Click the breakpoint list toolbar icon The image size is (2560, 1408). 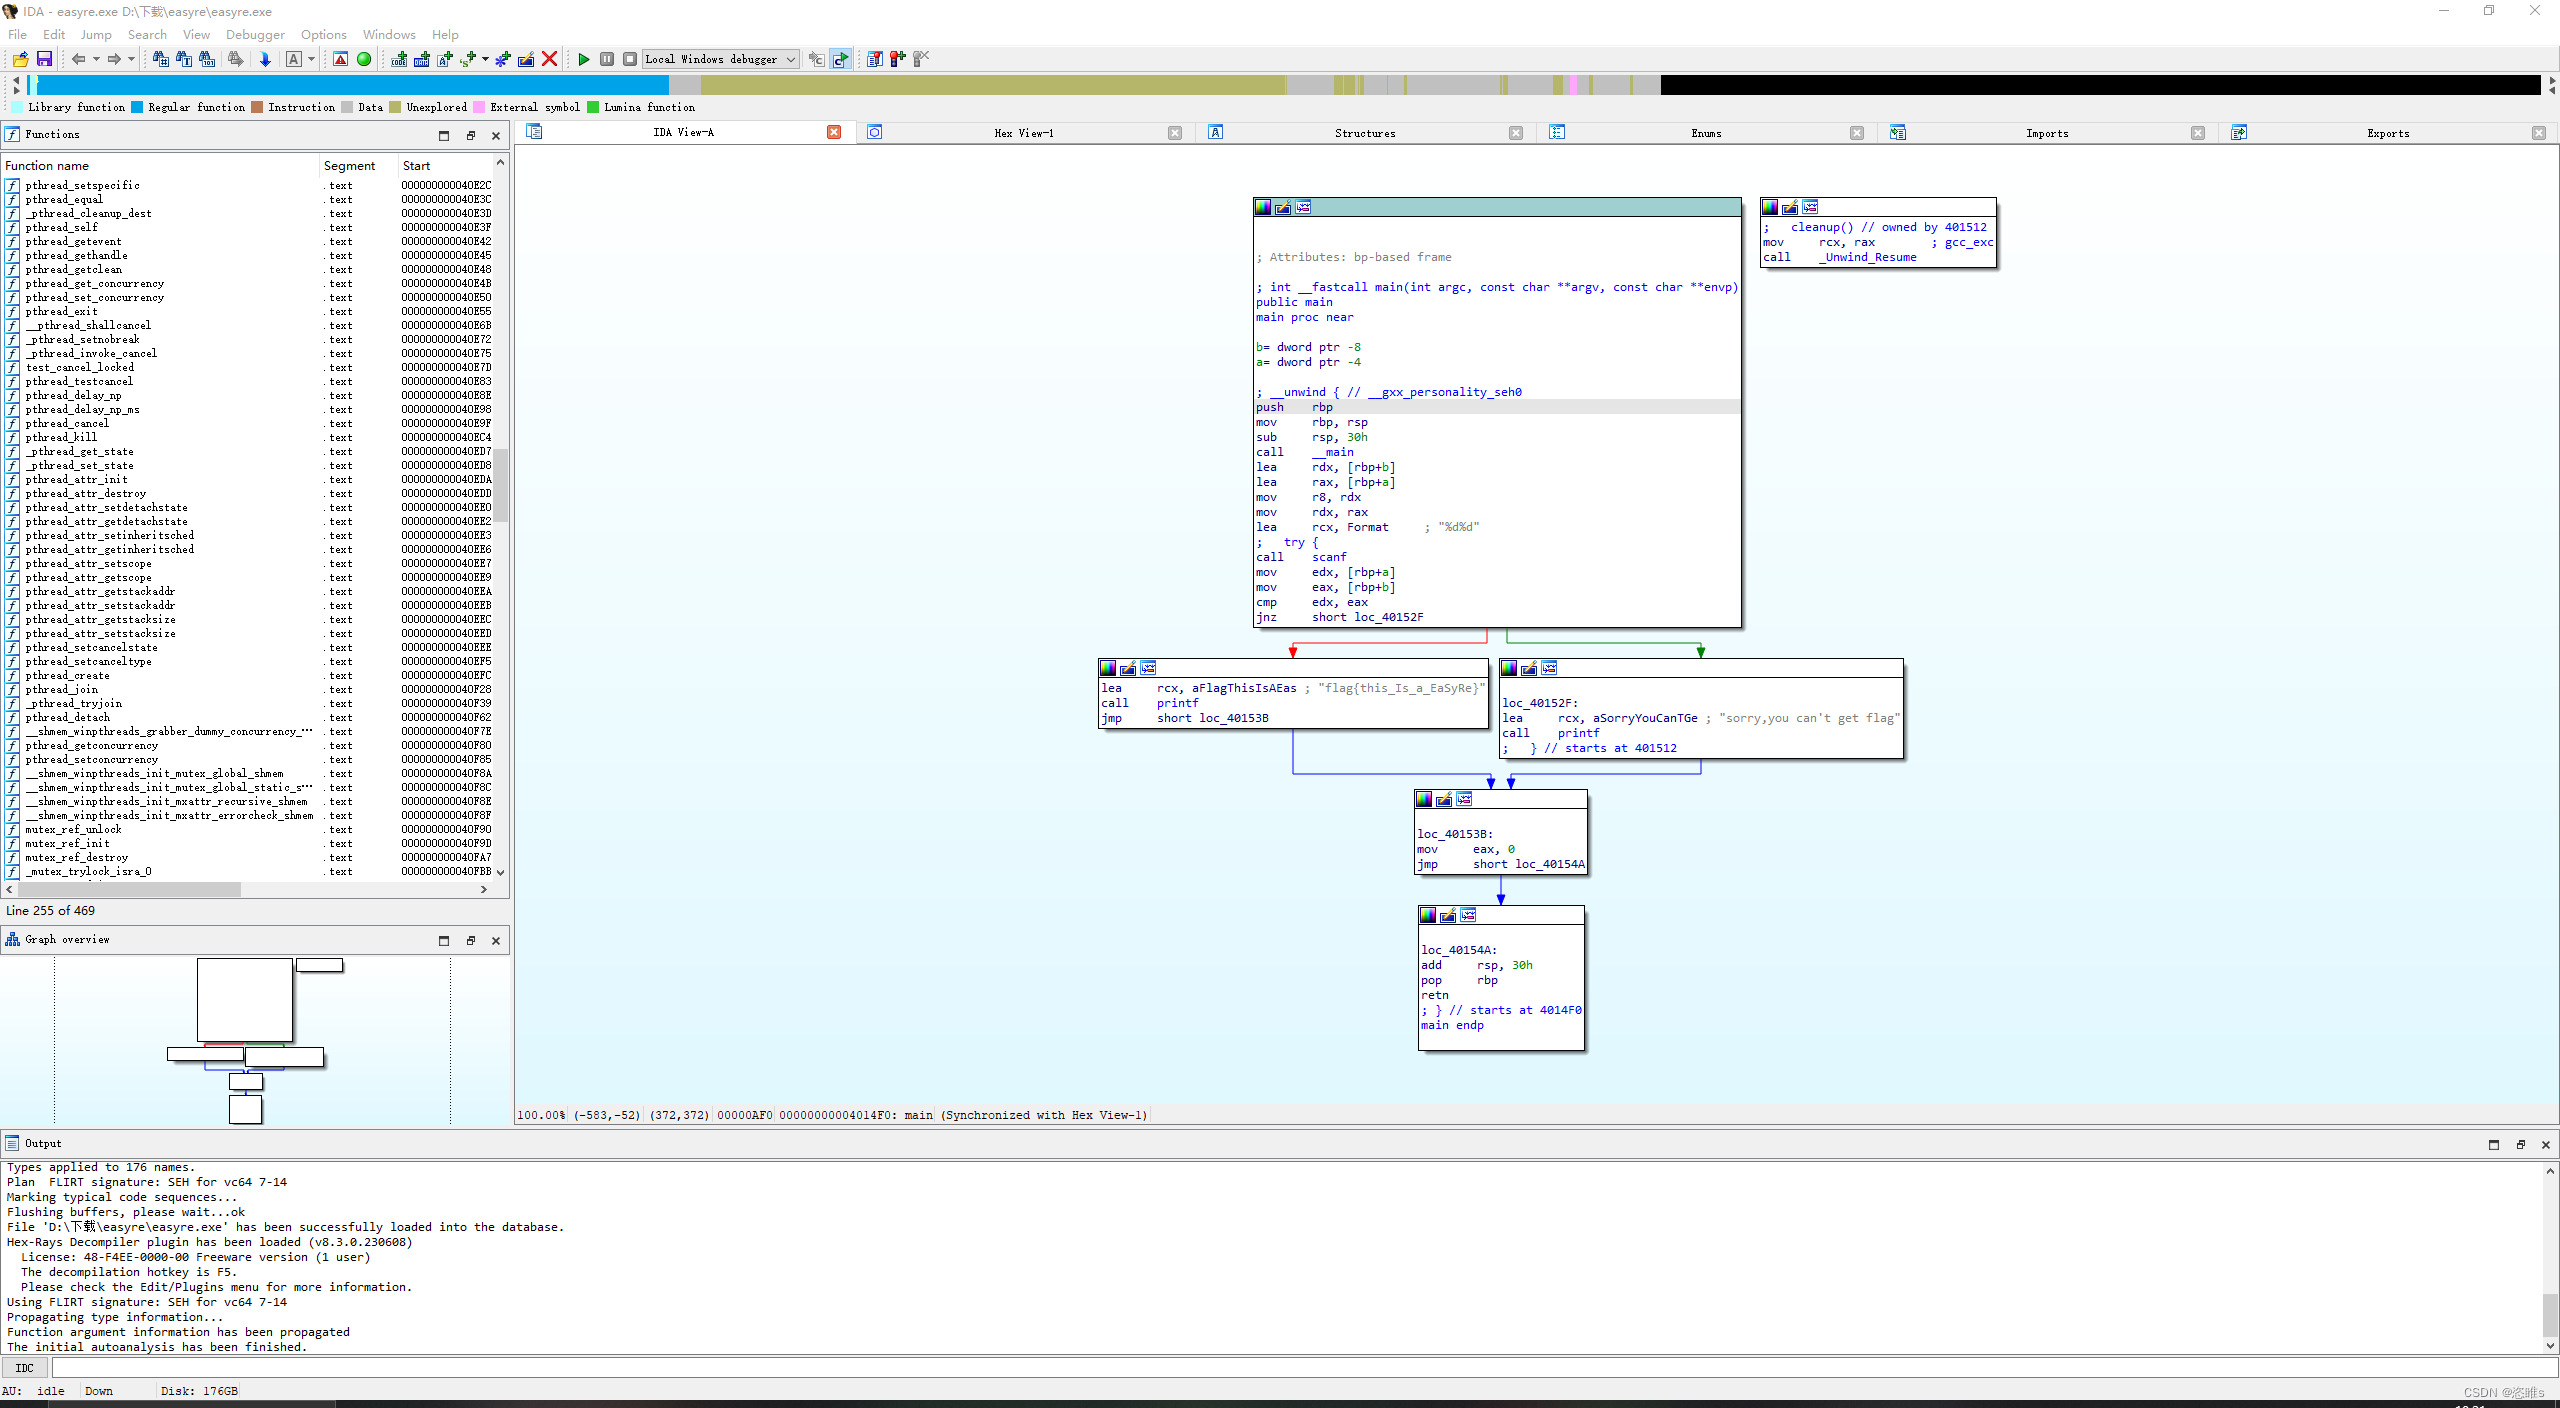pyautogui.click(x=875, y=59)
